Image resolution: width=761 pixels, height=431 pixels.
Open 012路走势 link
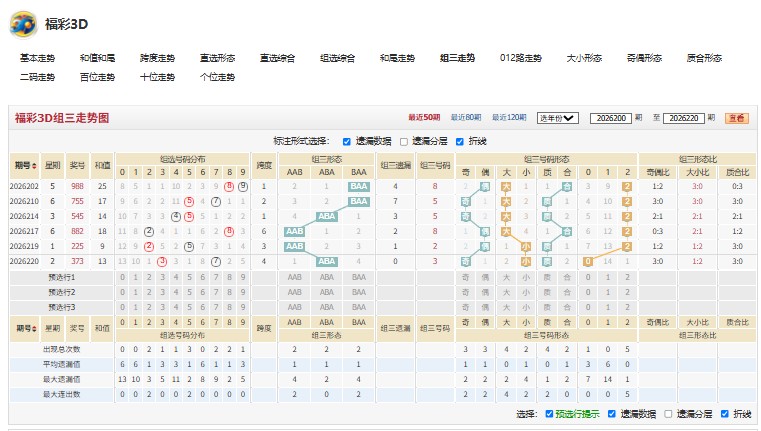[520, 58]
